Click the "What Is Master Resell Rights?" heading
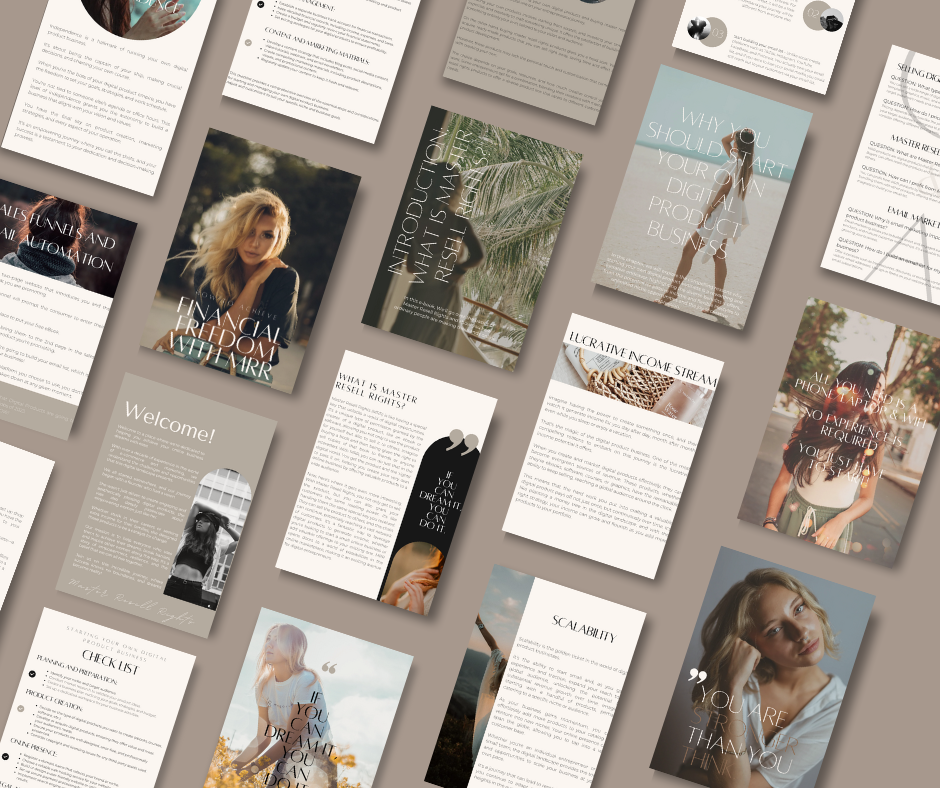 point(372,387)
